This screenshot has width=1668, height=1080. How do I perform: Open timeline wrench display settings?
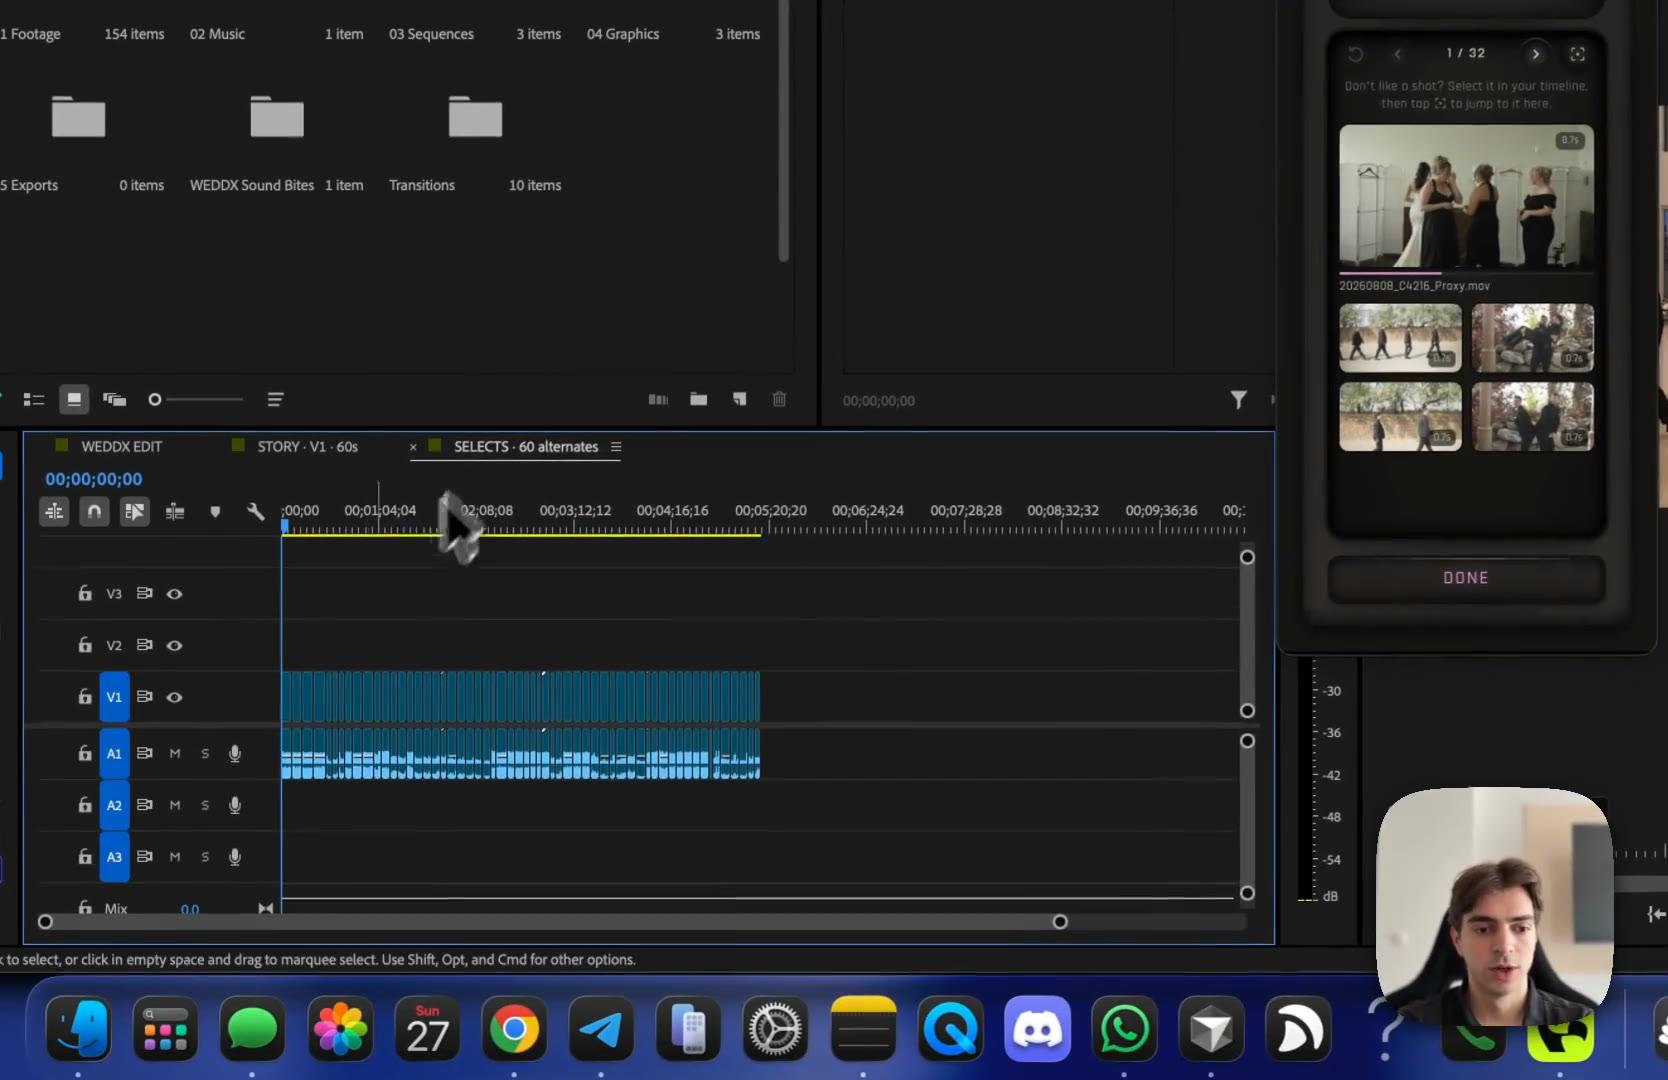click(256, 512)
